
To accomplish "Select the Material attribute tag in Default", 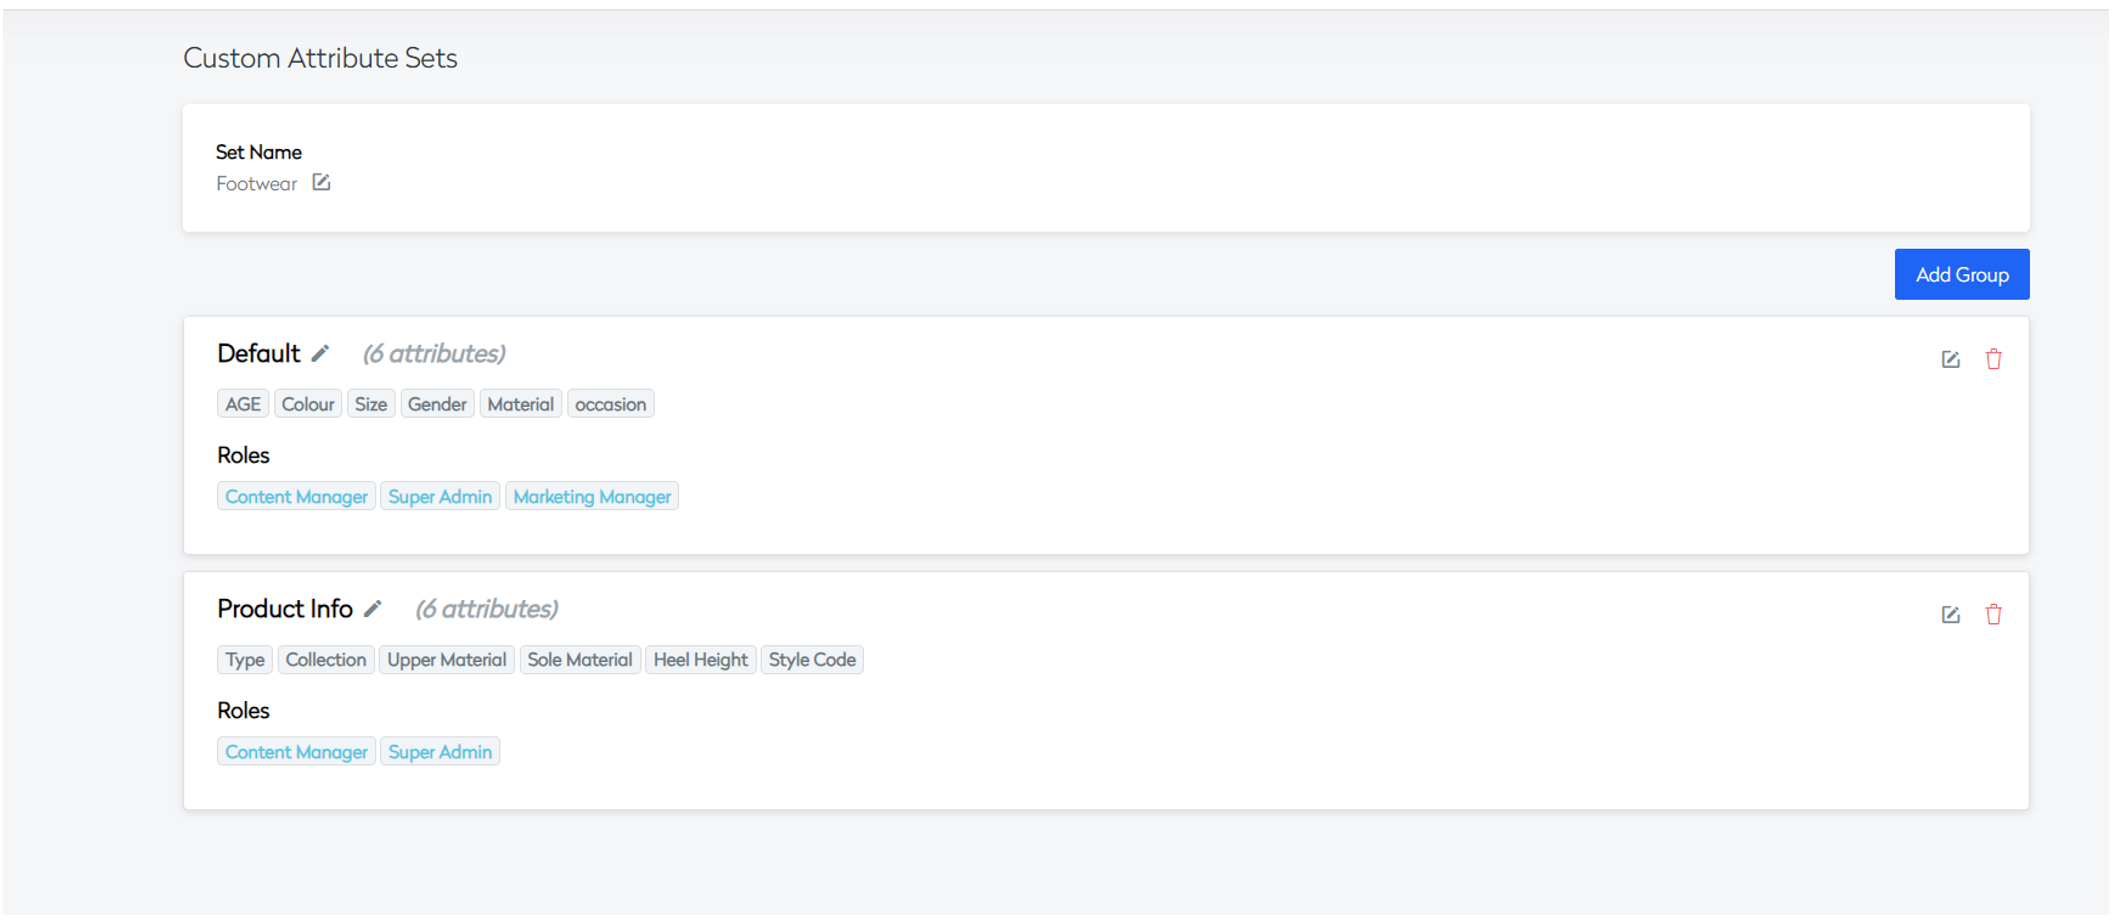I will click(x=521, y=404).
